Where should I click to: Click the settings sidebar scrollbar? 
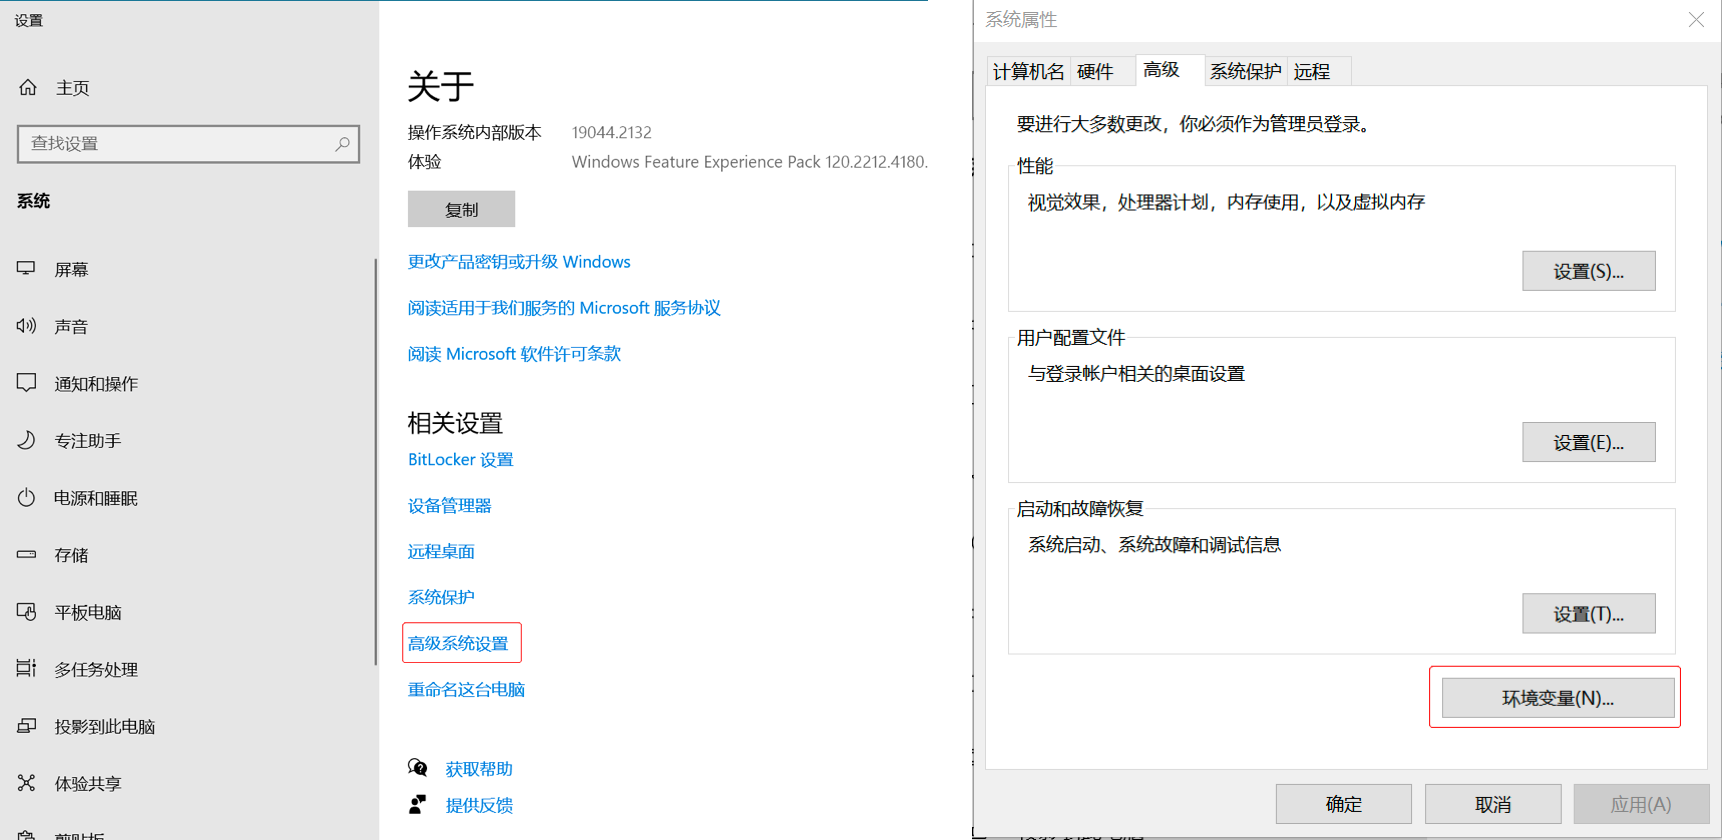(x=376, y=460)
